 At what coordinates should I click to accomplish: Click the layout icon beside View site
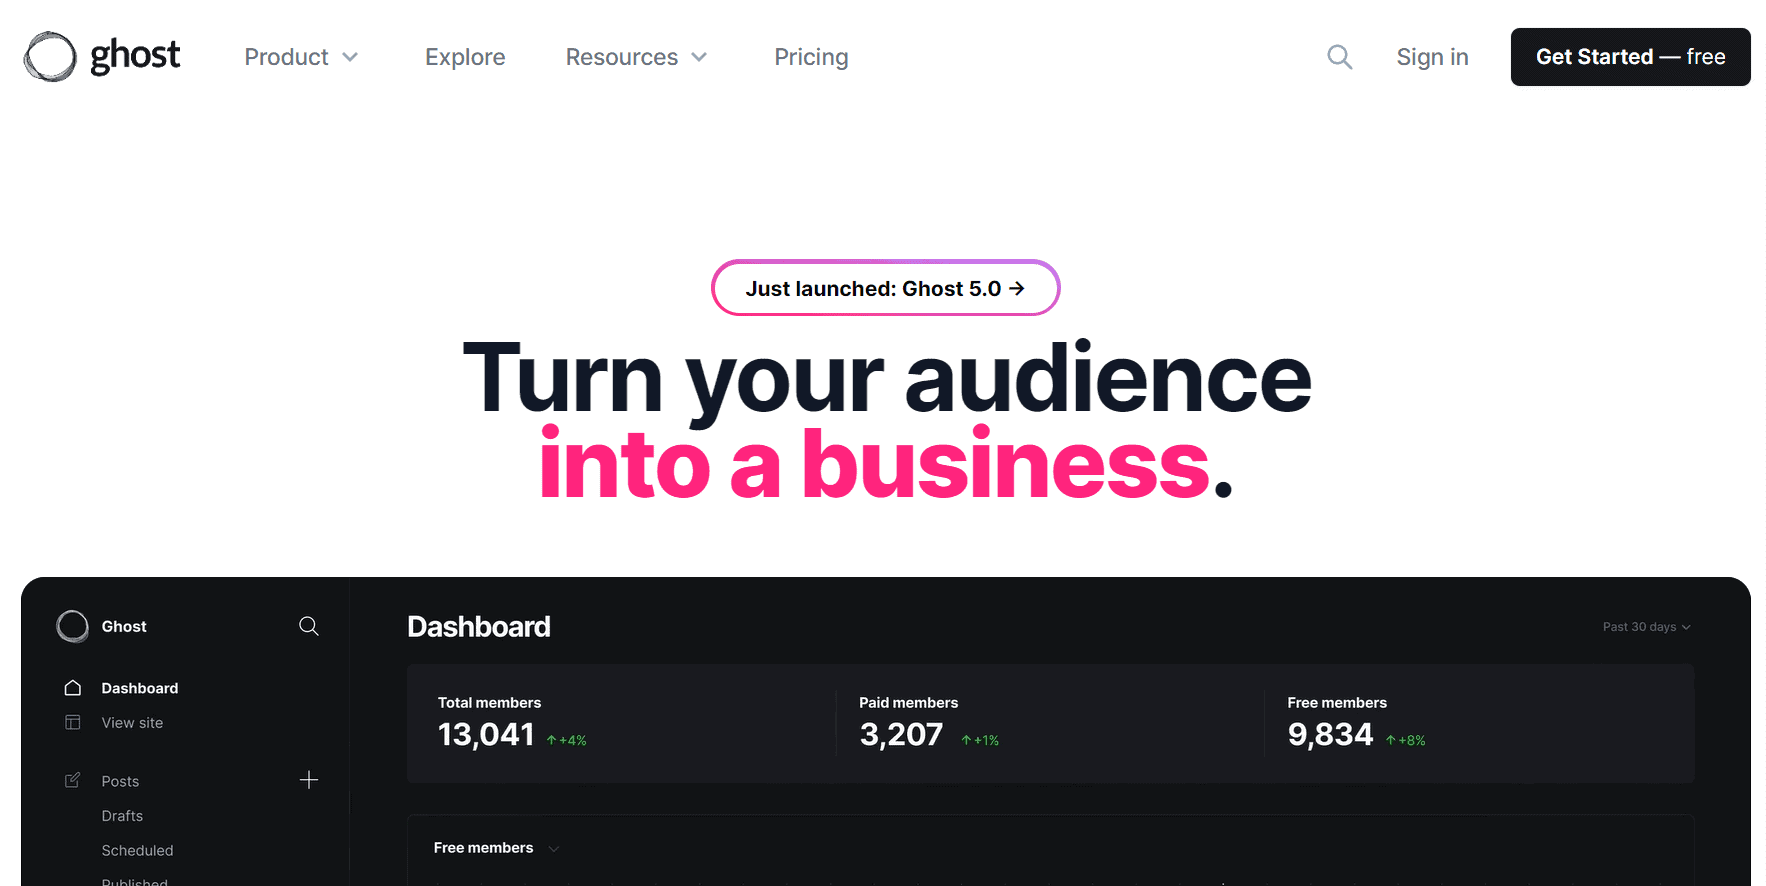72,722
